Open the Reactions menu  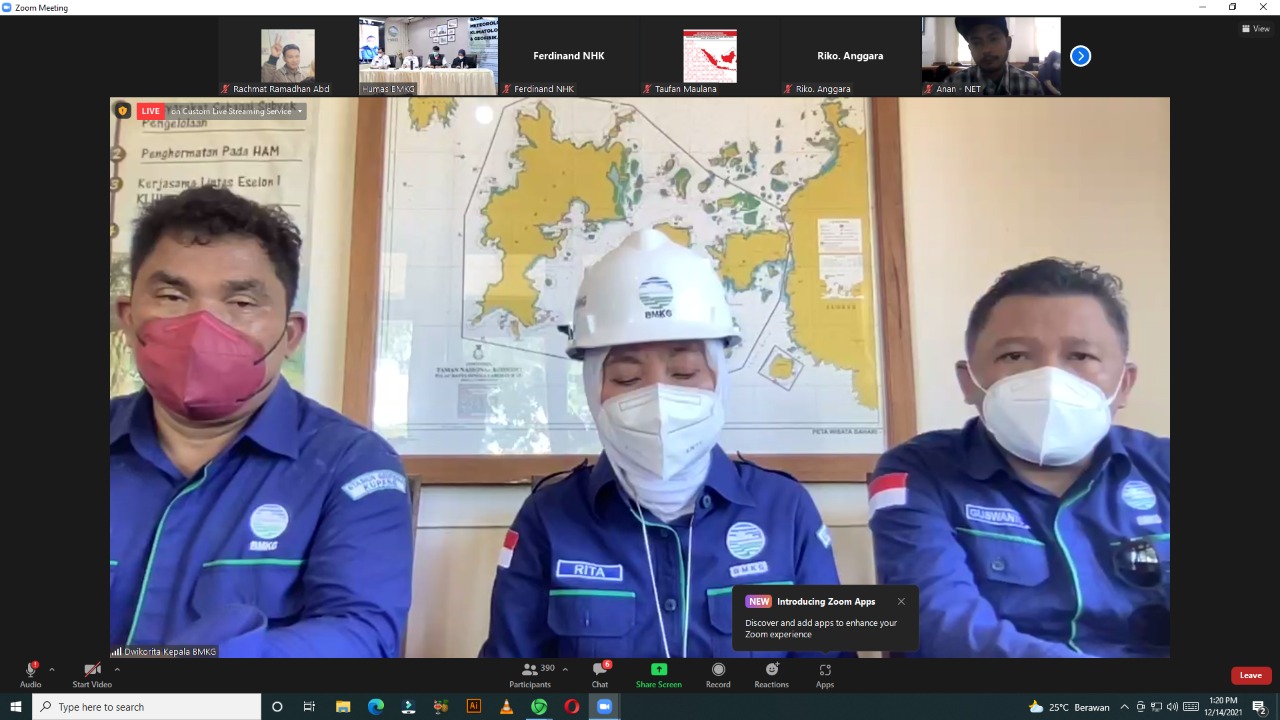tap(771, 674)
